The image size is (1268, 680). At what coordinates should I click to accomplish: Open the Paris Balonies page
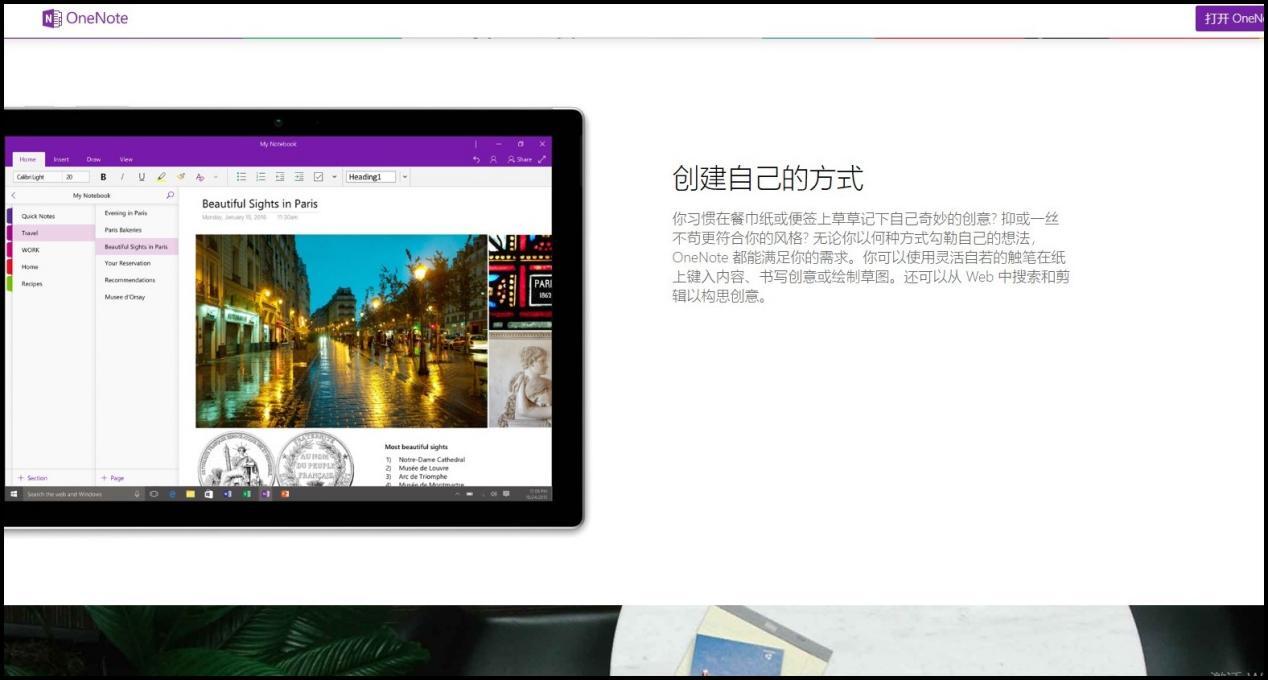123,230
